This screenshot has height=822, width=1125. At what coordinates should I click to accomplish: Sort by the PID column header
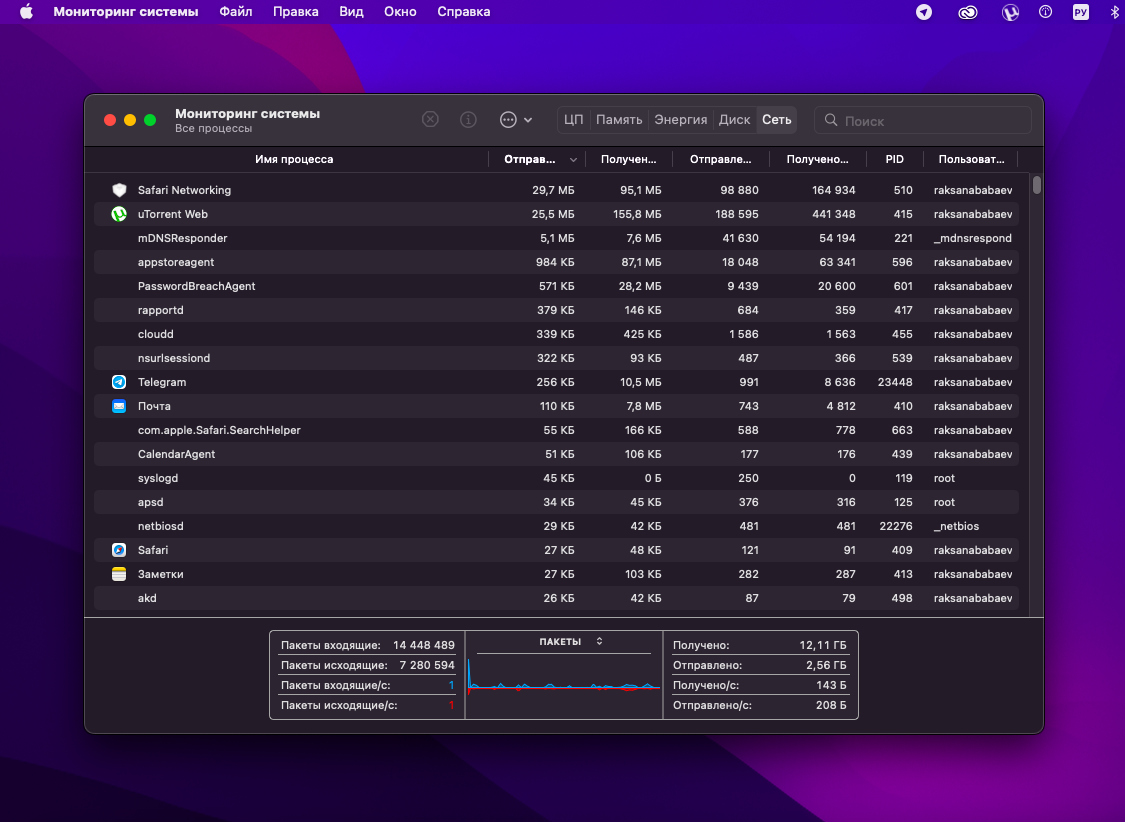894,159
